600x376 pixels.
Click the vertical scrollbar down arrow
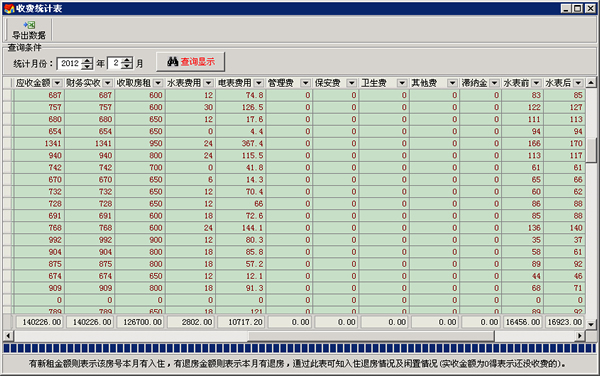pos(591,324)
